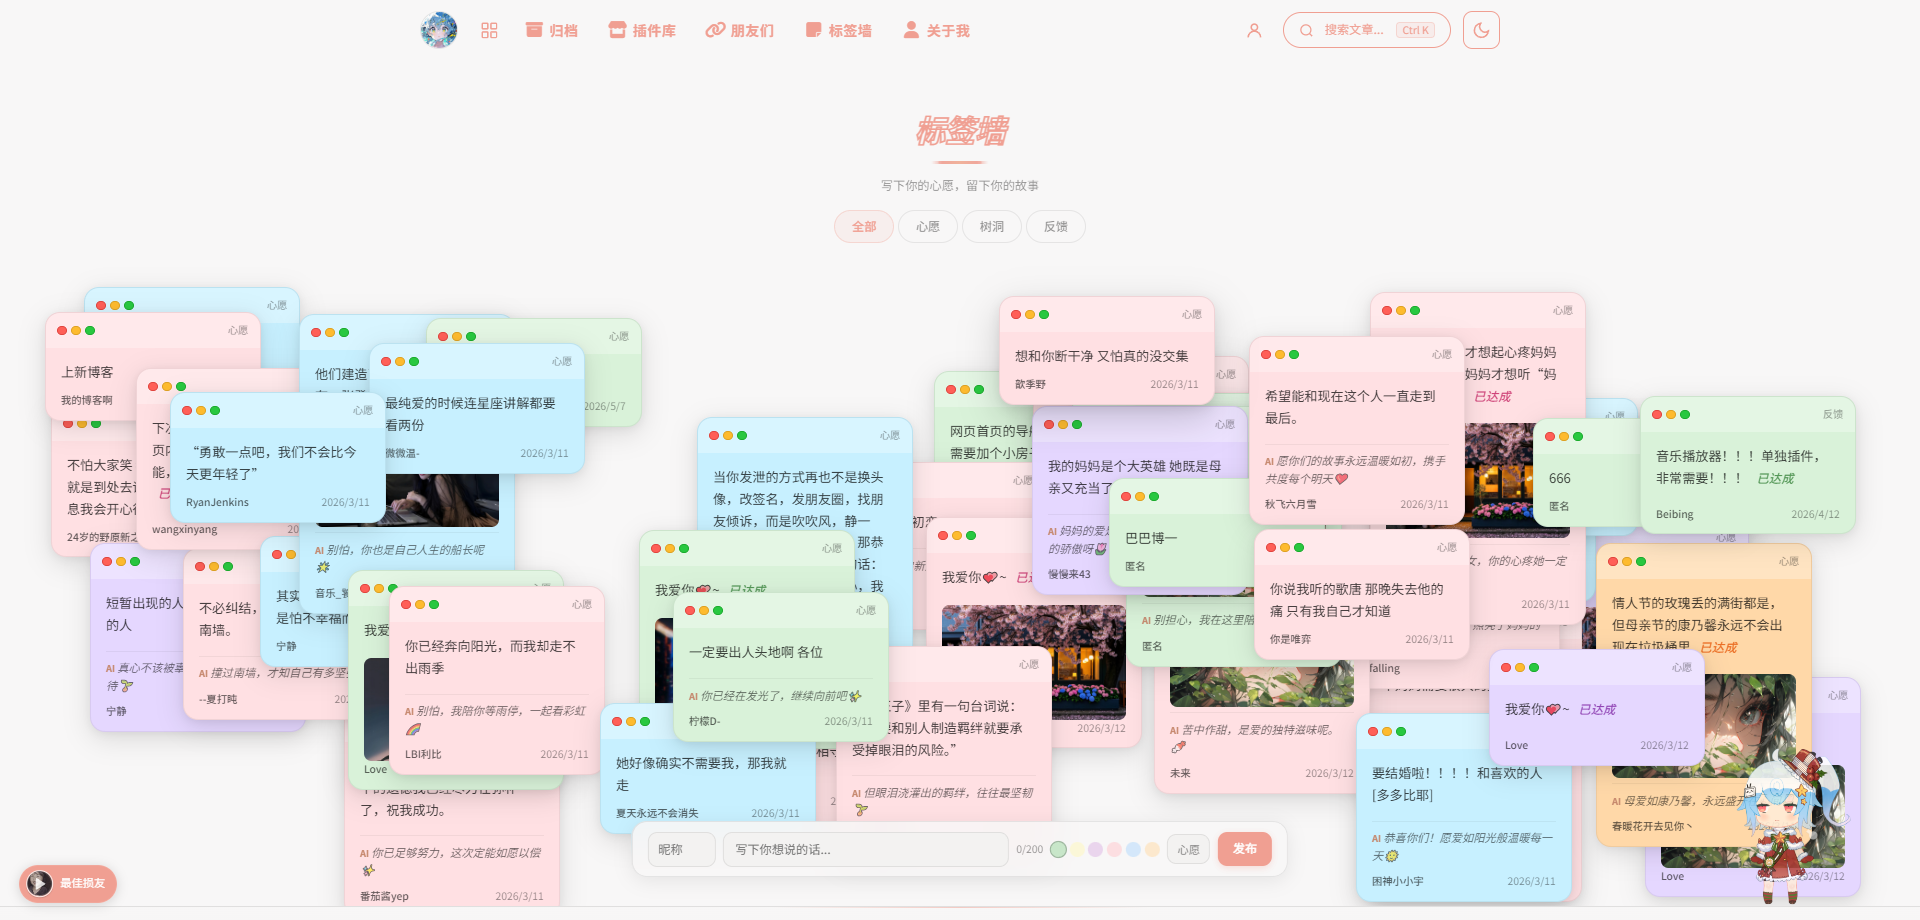Open the note "她好像确实不需要我，那我就走"
This screenshot has width=1920, height=920.
pos(708,769)
